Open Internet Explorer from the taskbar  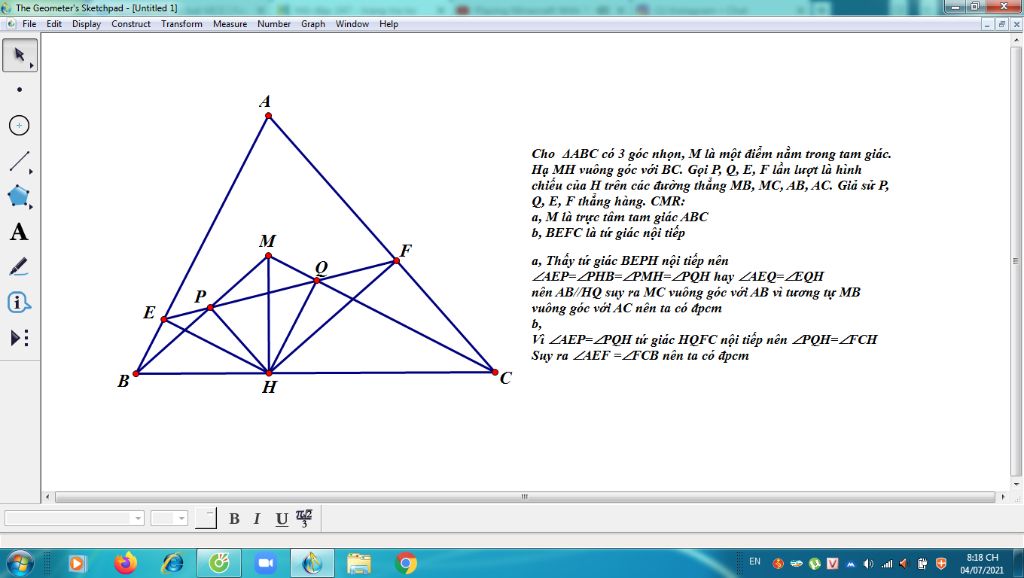(x=172, y=563)
